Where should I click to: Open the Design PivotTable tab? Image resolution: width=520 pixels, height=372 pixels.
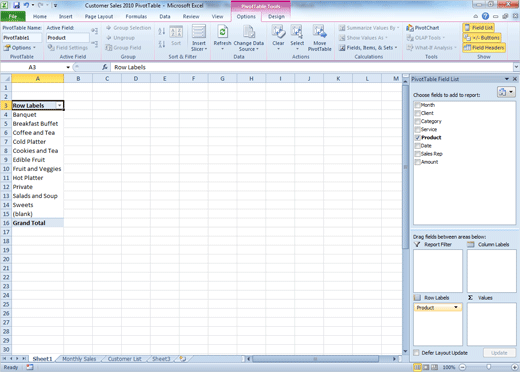(x=276, y=16)
